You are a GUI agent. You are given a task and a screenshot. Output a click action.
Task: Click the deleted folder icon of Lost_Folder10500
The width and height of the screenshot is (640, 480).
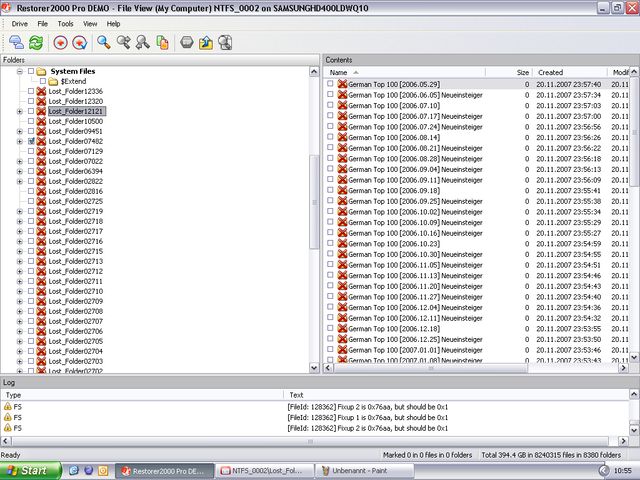click(41, 121)
